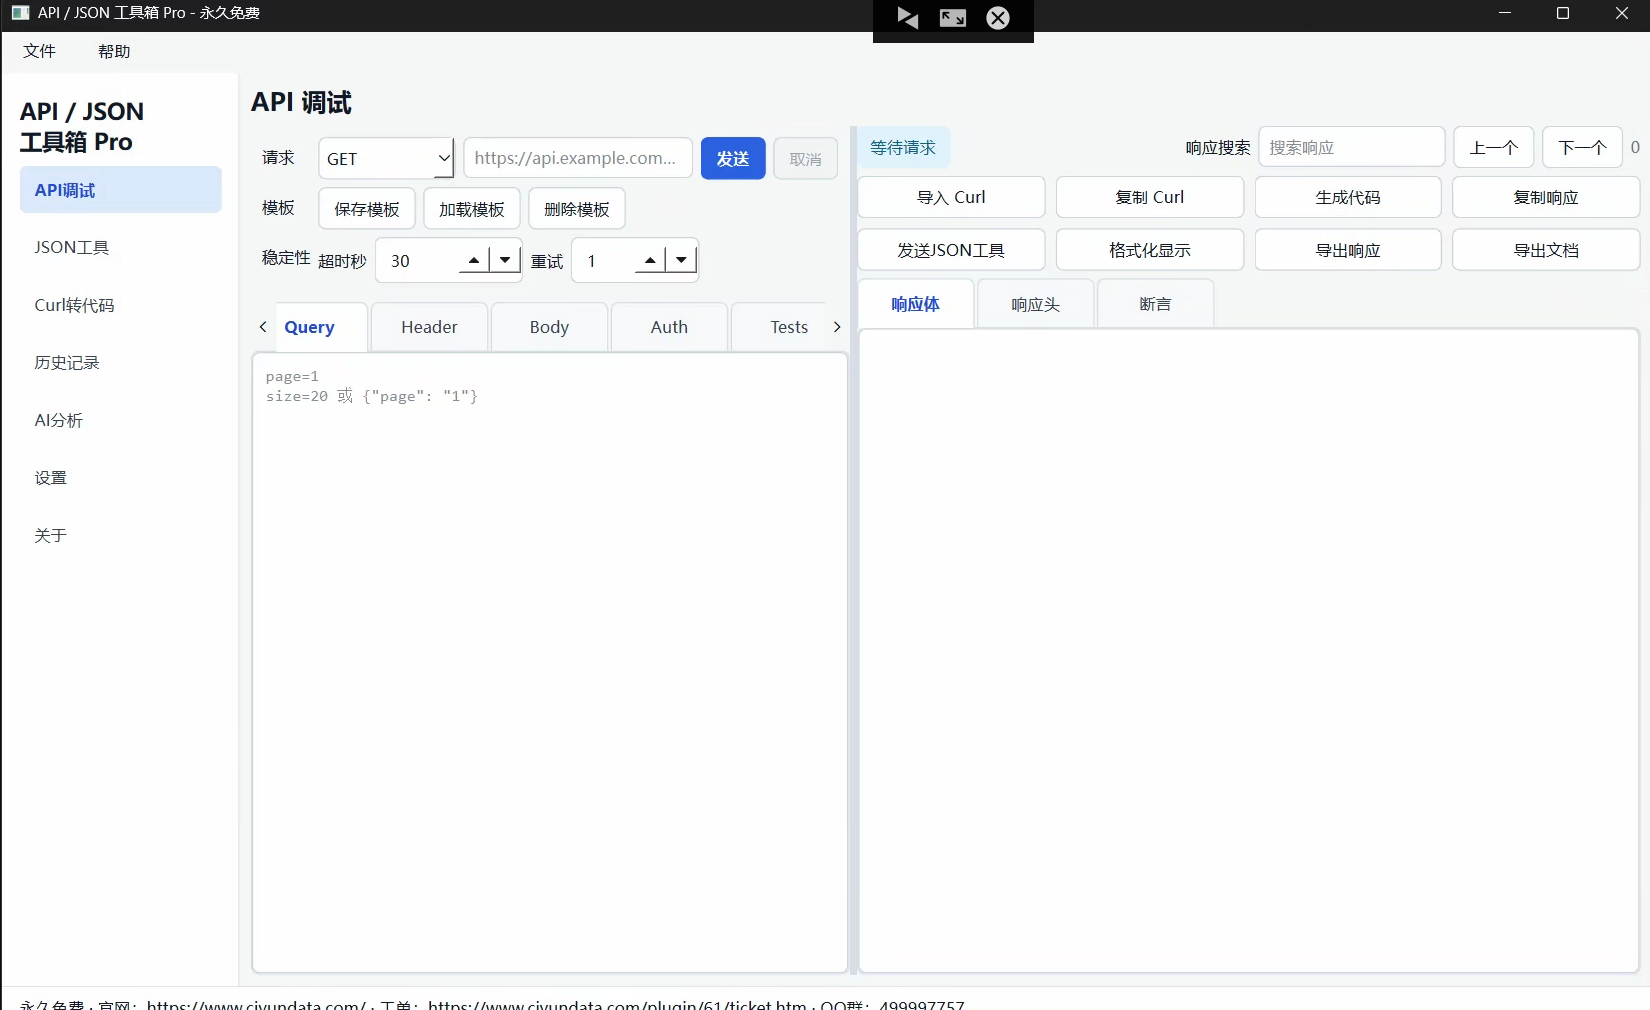Click 保存模板 button
This screenshot has width=1650, height=1010.
coord(367,209)
